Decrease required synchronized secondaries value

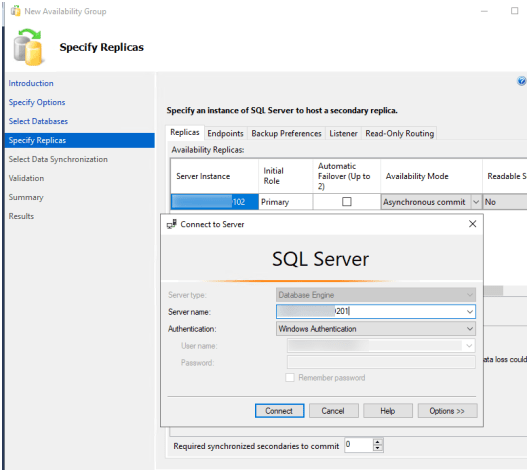378,448
